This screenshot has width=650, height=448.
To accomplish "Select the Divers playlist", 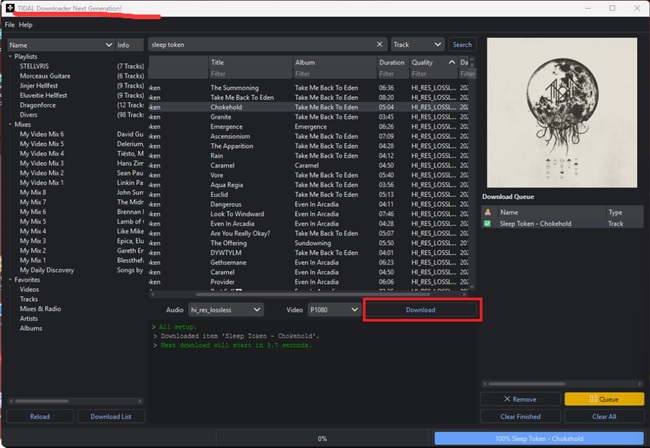I will tap(28, 115).
